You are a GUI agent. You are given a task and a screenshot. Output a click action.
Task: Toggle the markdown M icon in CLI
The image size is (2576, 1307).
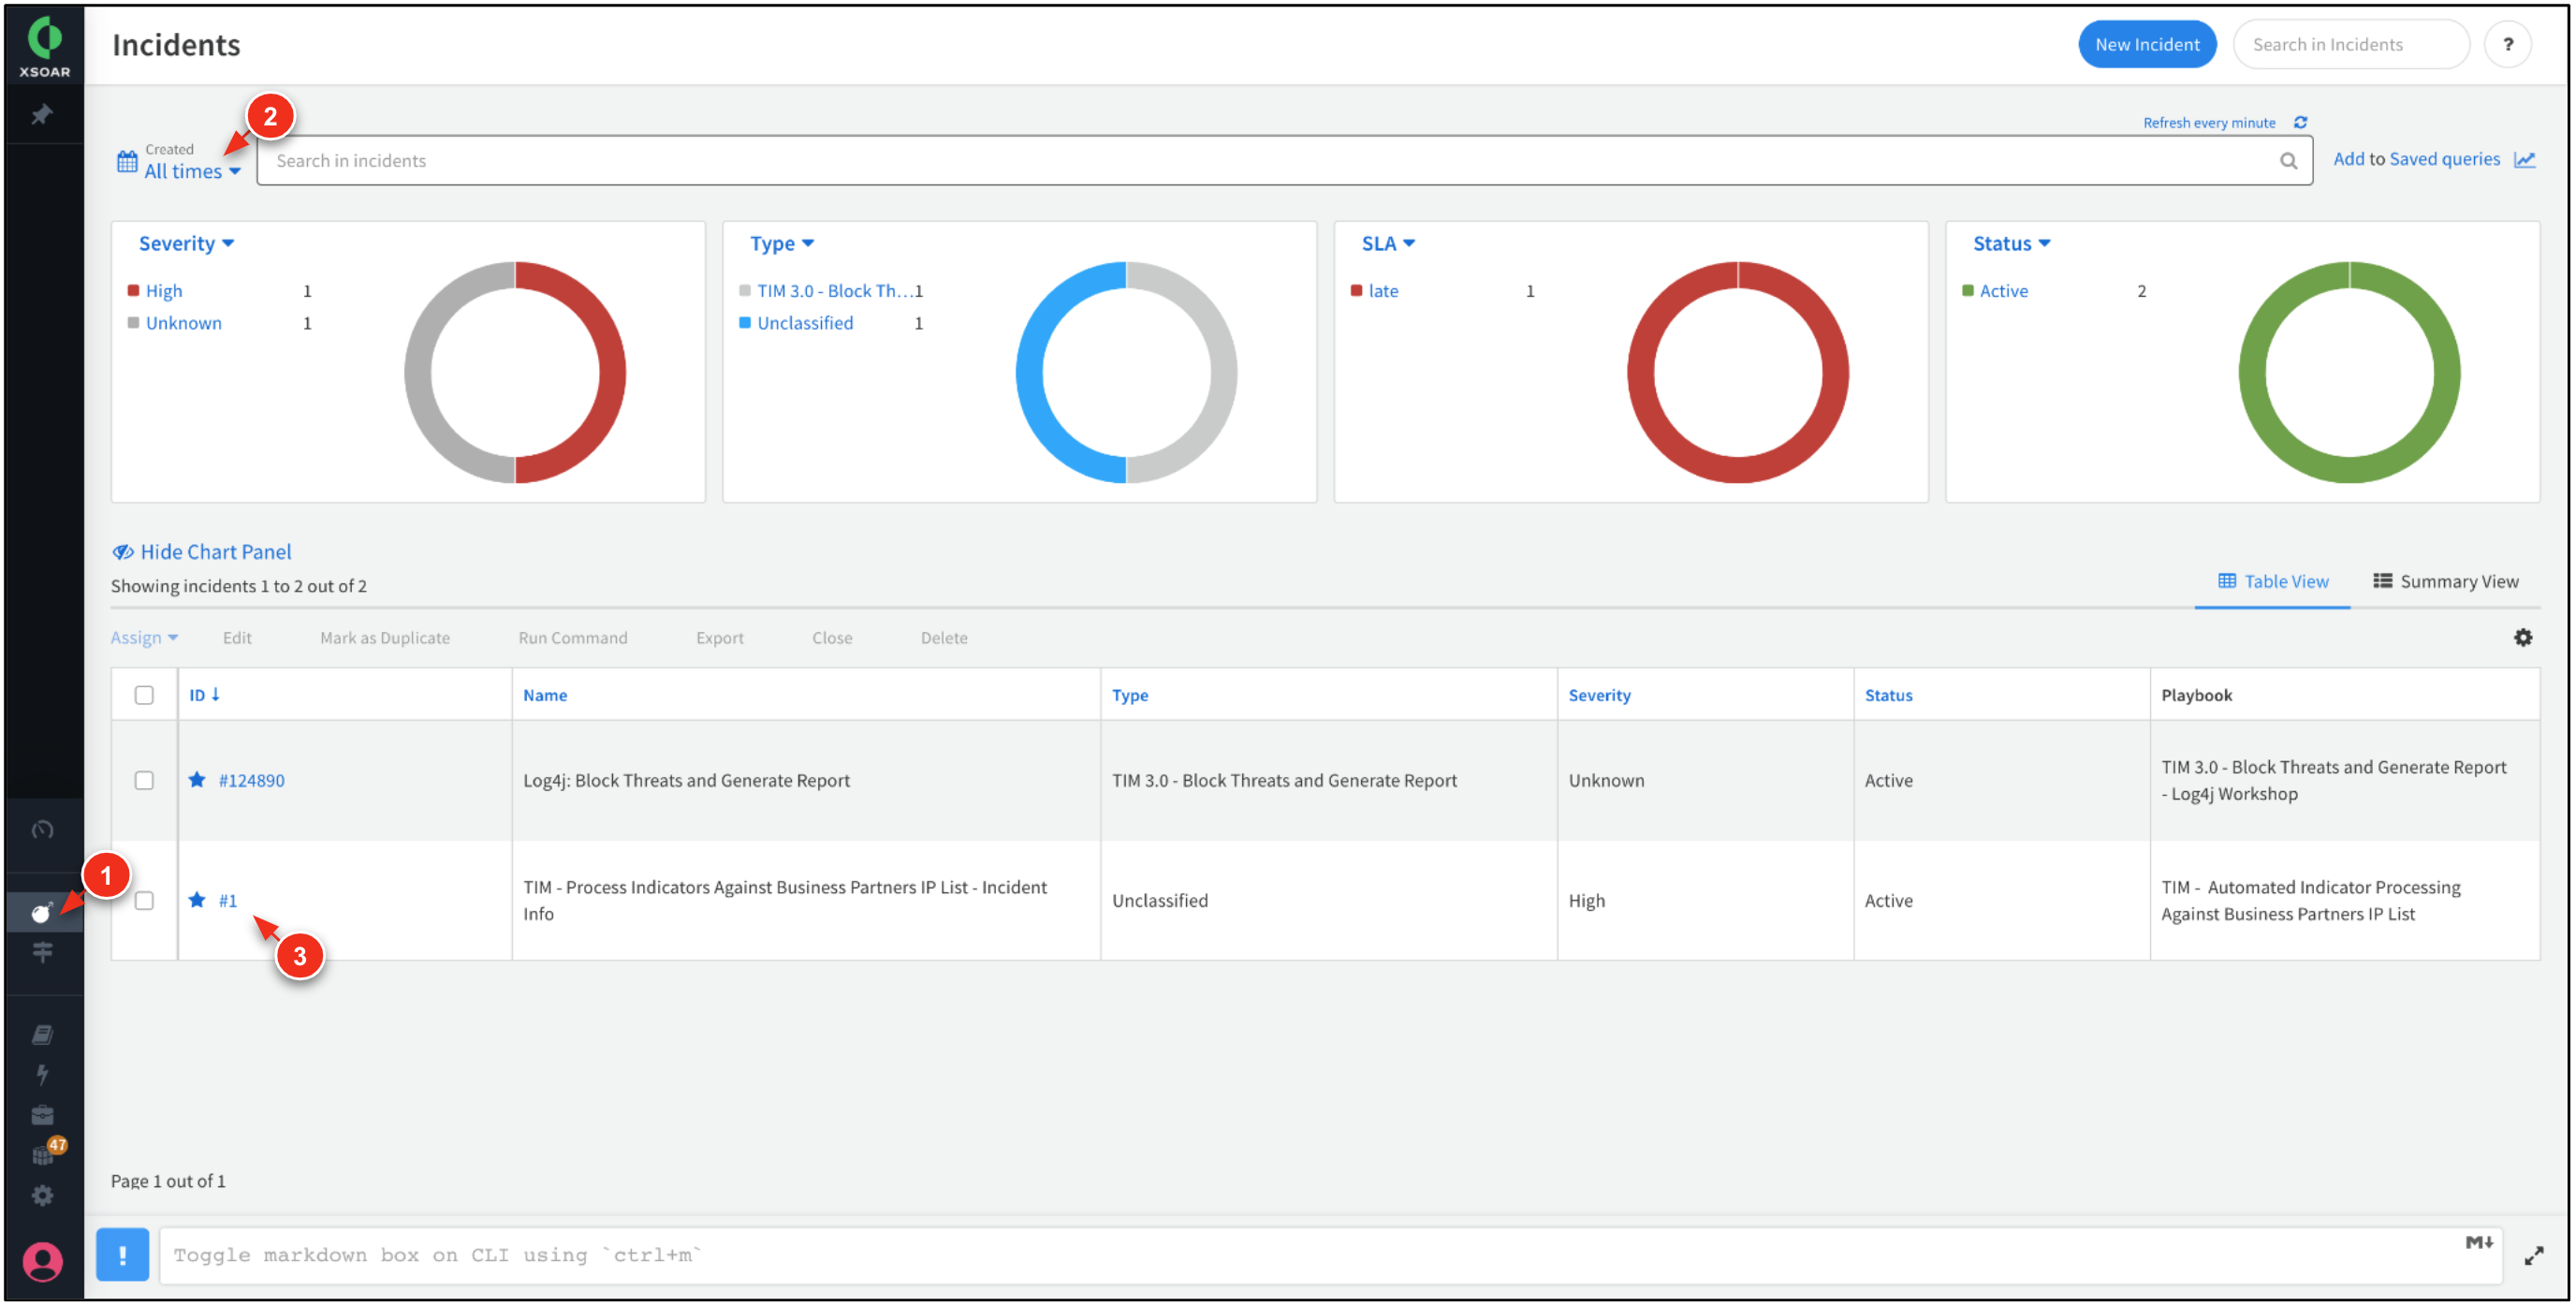(x=2479, y=1243)
